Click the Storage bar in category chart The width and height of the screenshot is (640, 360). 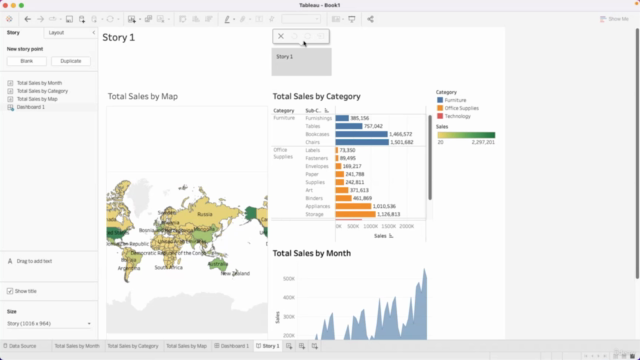point(356,214)
